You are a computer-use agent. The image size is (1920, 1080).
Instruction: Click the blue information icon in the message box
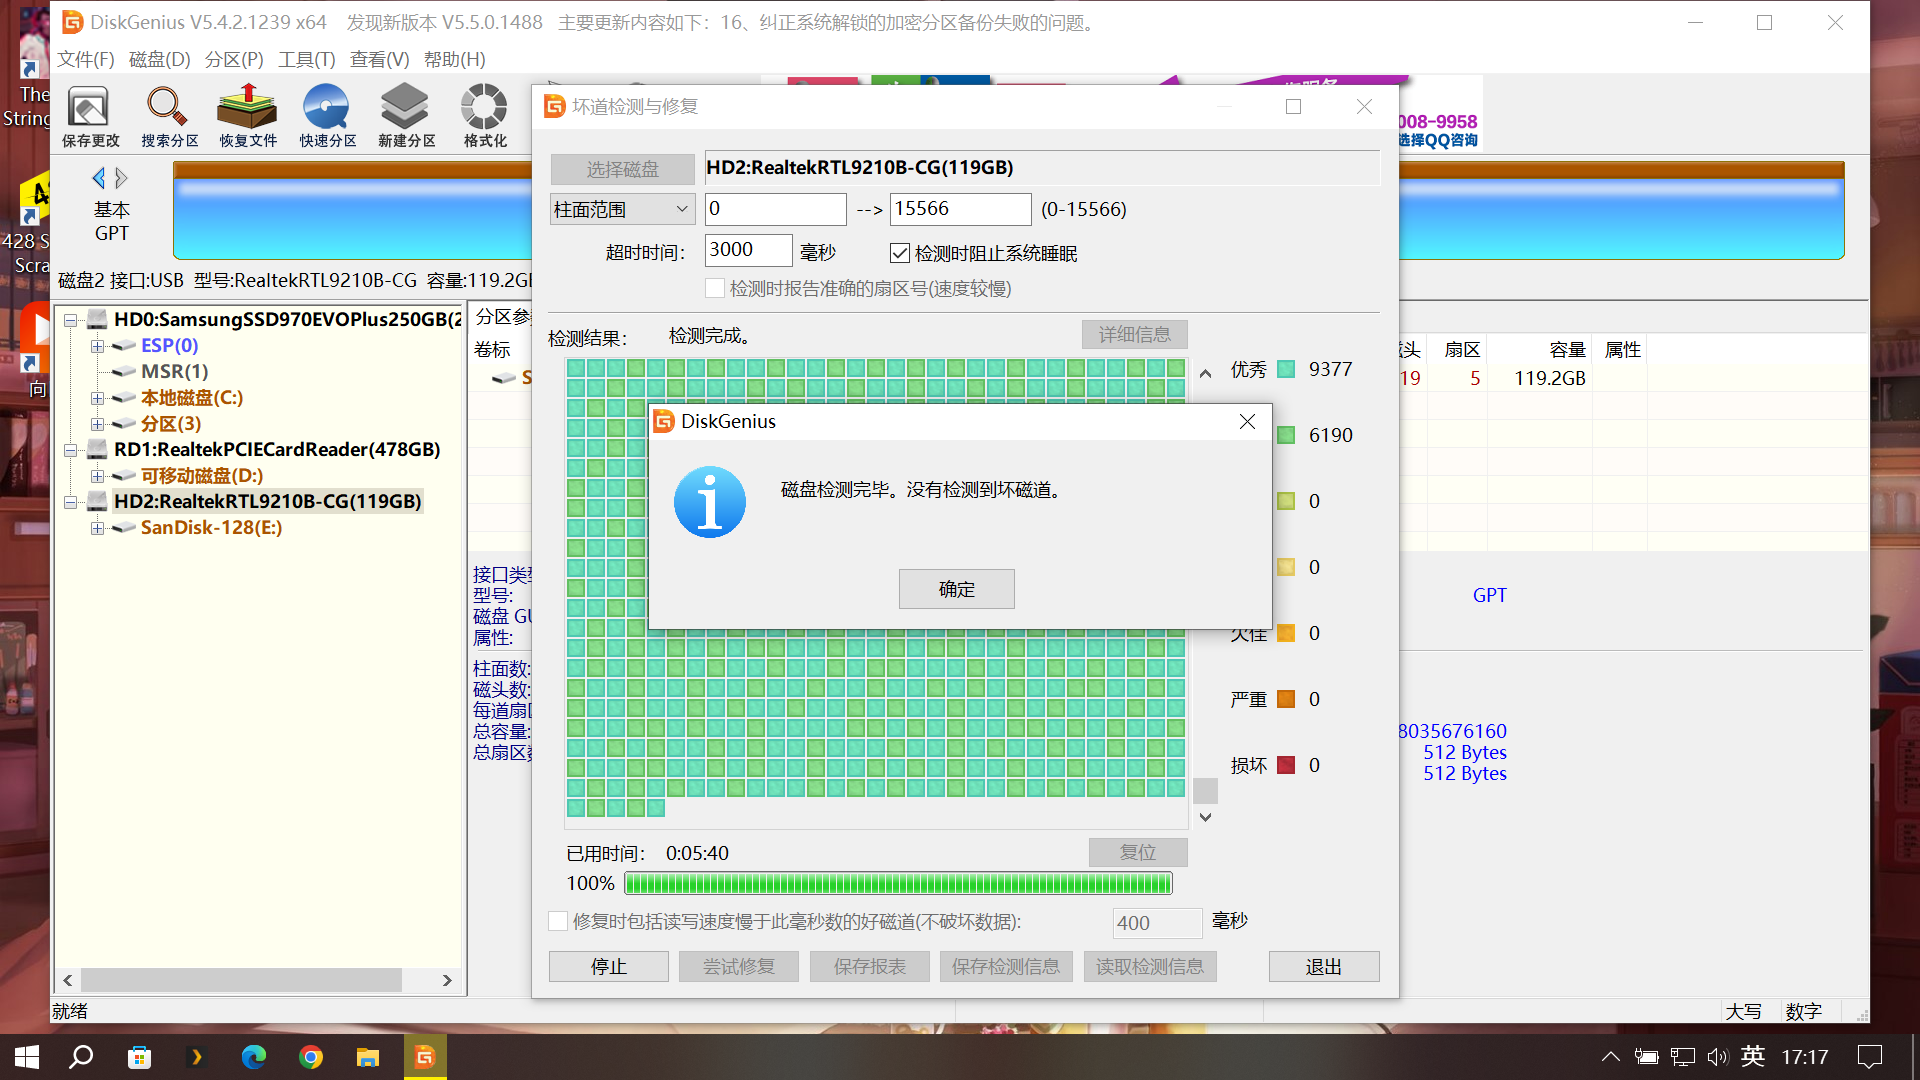click(x=710, y=502)
